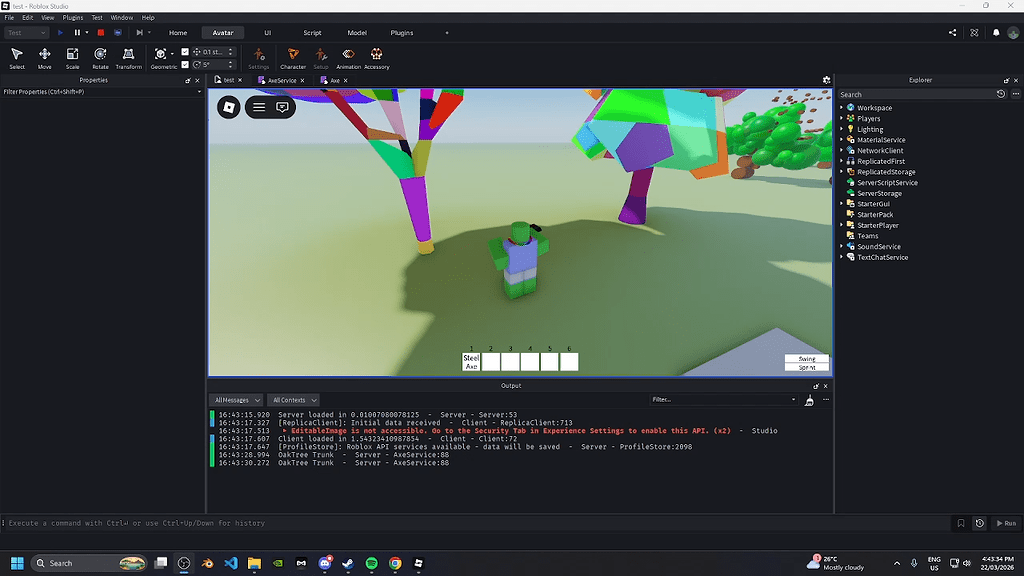Clear output with the broom icon
Screen dimensions: 1024x576
pyautogui.click(x=809, y=400)
